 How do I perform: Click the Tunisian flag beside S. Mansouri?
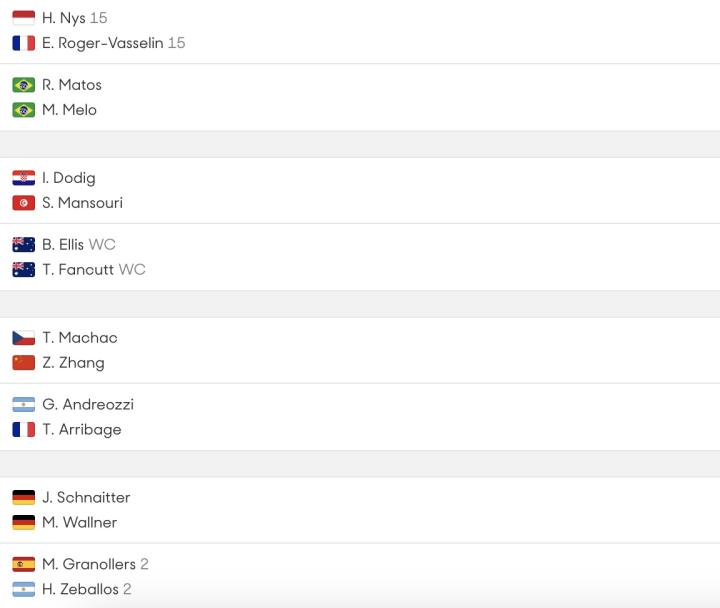(23, 203)
